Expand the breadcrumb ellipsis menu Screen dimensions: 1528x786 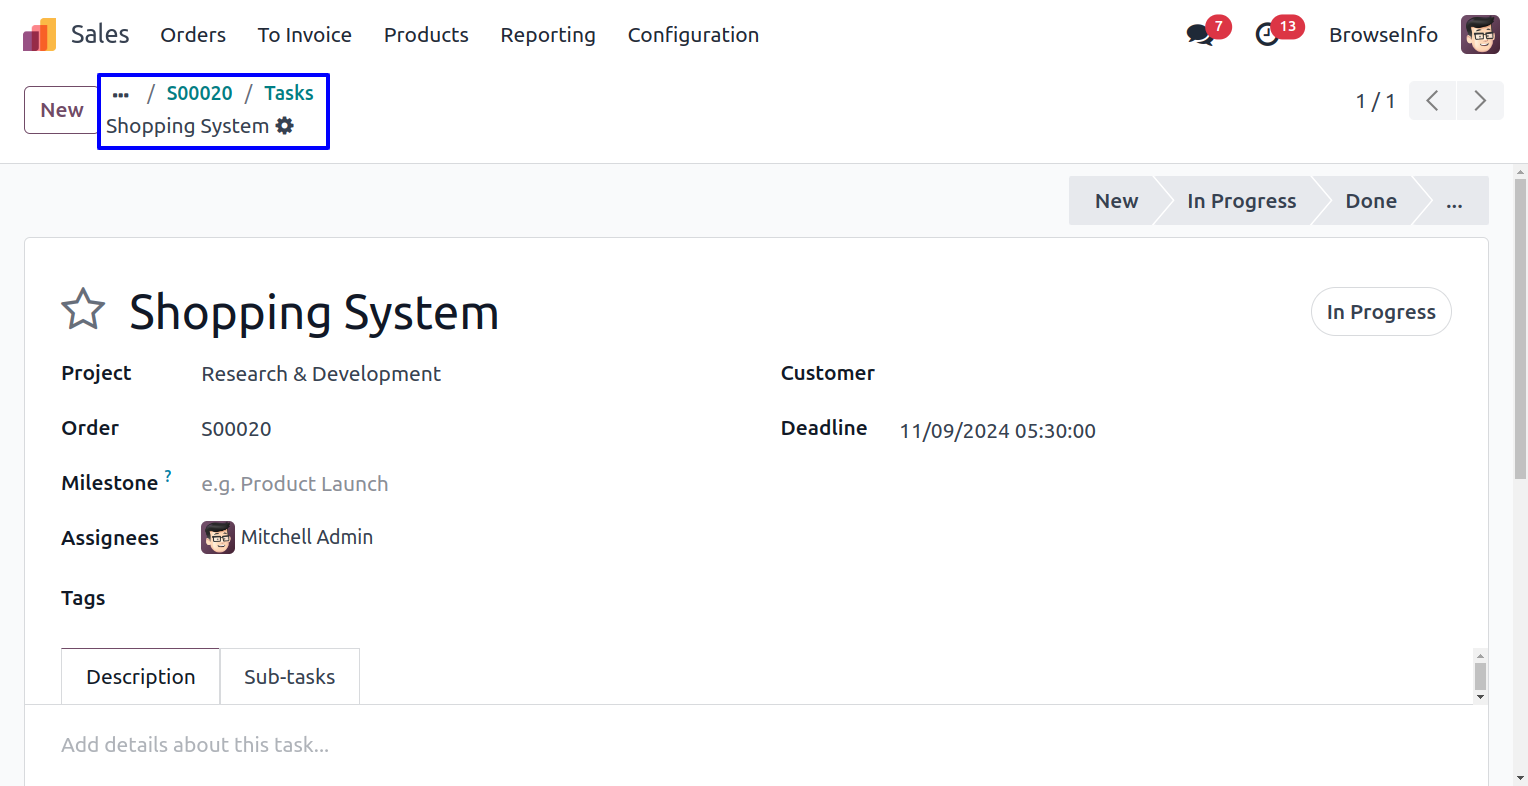[x=121, y=94]
